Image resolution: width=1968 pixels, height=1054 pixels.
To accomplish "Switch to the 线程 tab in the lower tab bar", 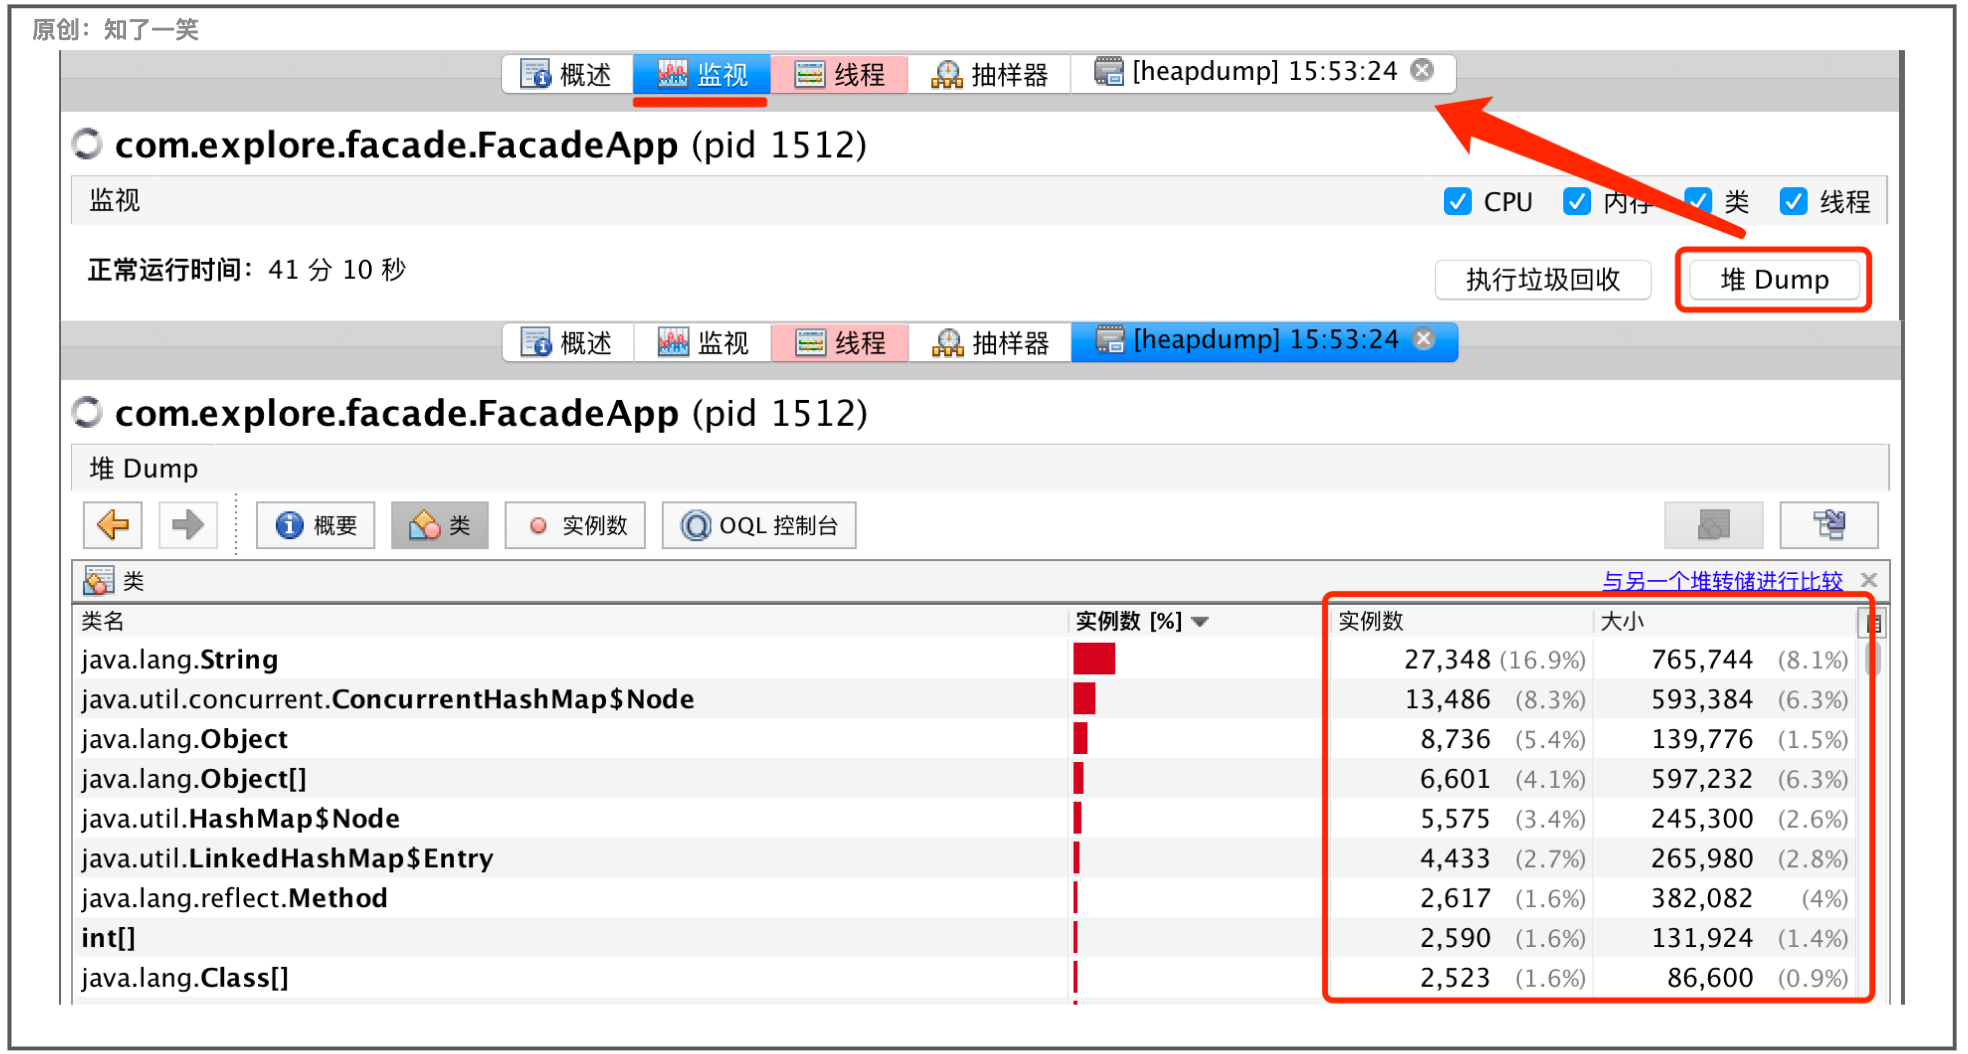I will [840, 343].
